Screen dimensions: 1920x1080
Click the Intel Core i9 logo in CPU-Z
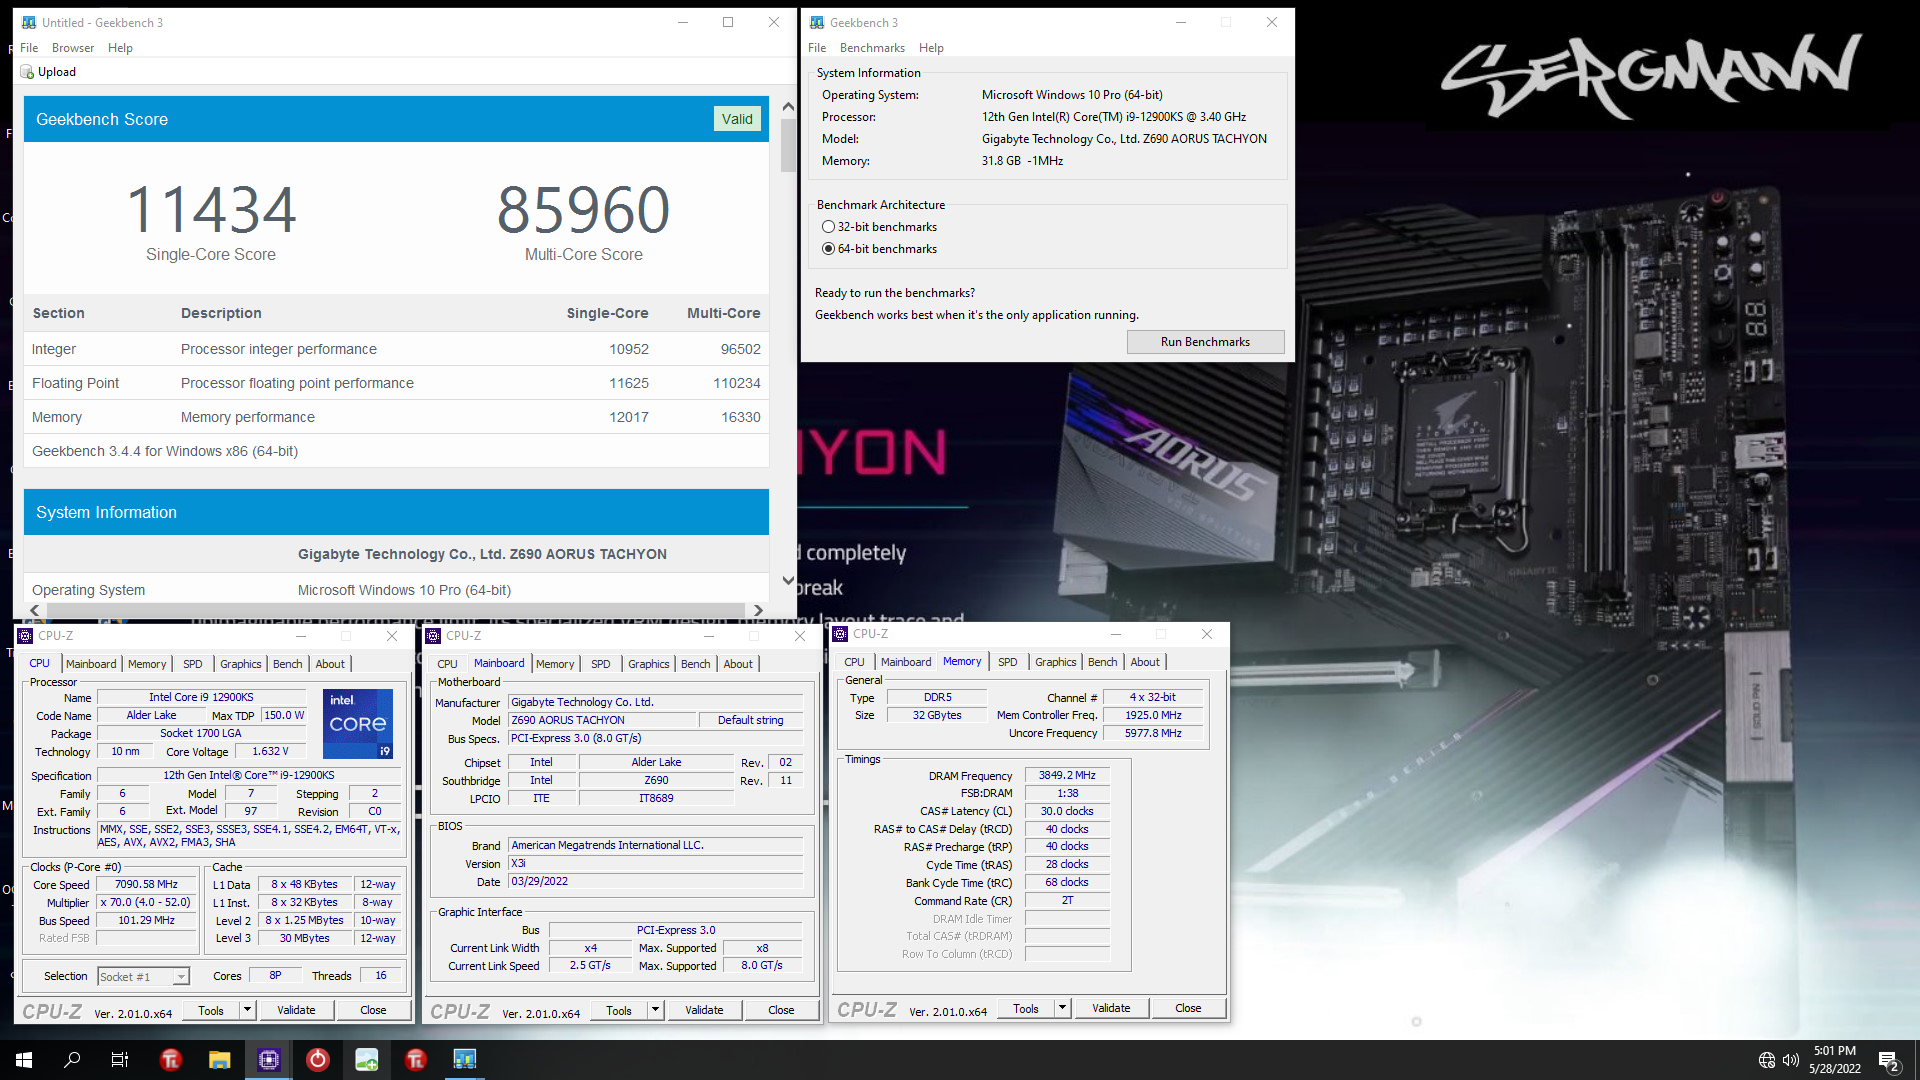click(x=358, y=723)
